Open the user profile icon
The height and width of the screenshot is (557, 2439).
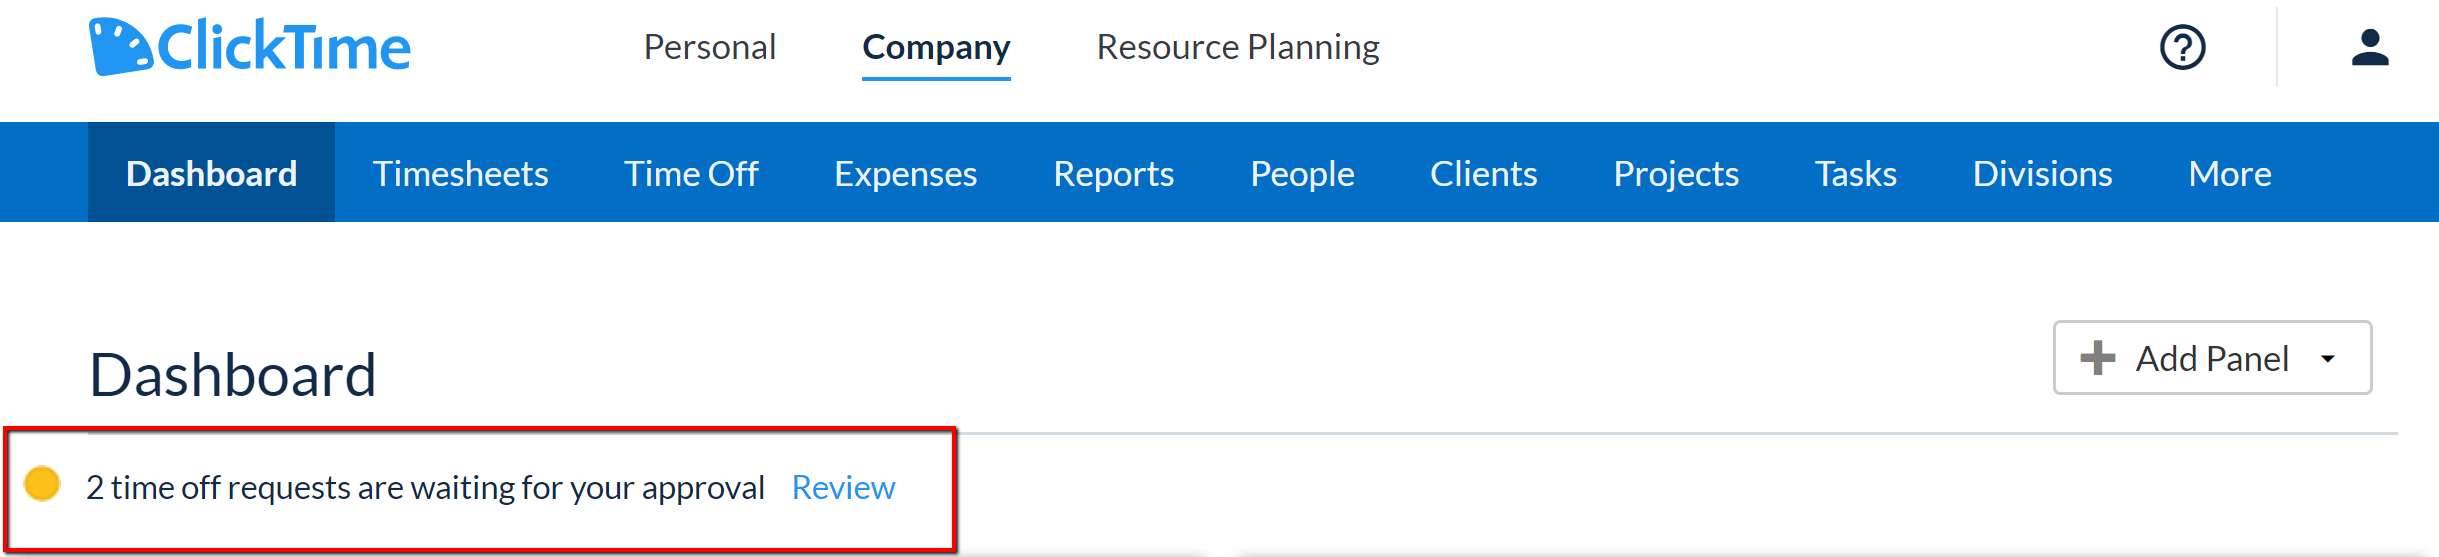click(2369, 47)
